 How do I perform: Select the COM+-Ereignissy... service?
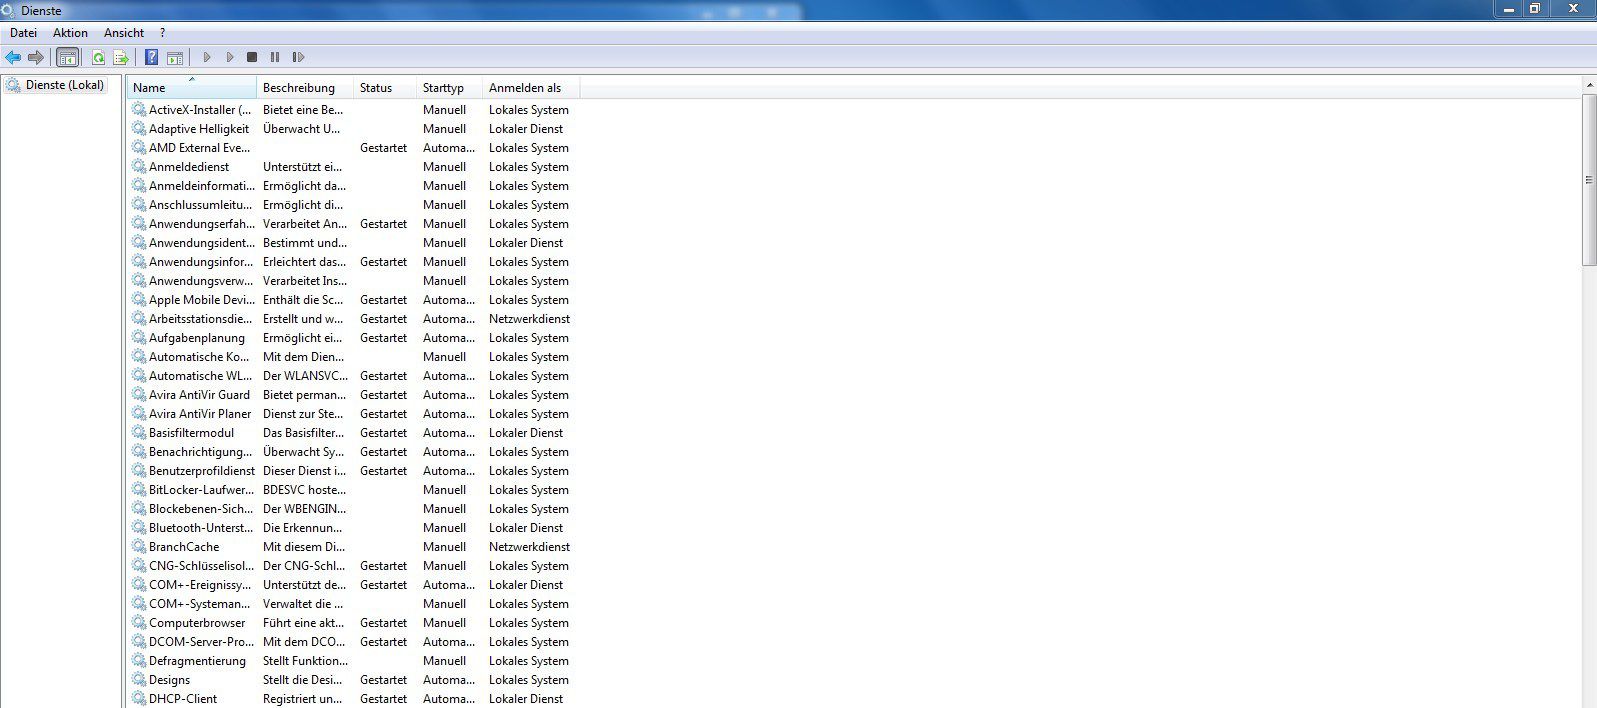(355, 585)
